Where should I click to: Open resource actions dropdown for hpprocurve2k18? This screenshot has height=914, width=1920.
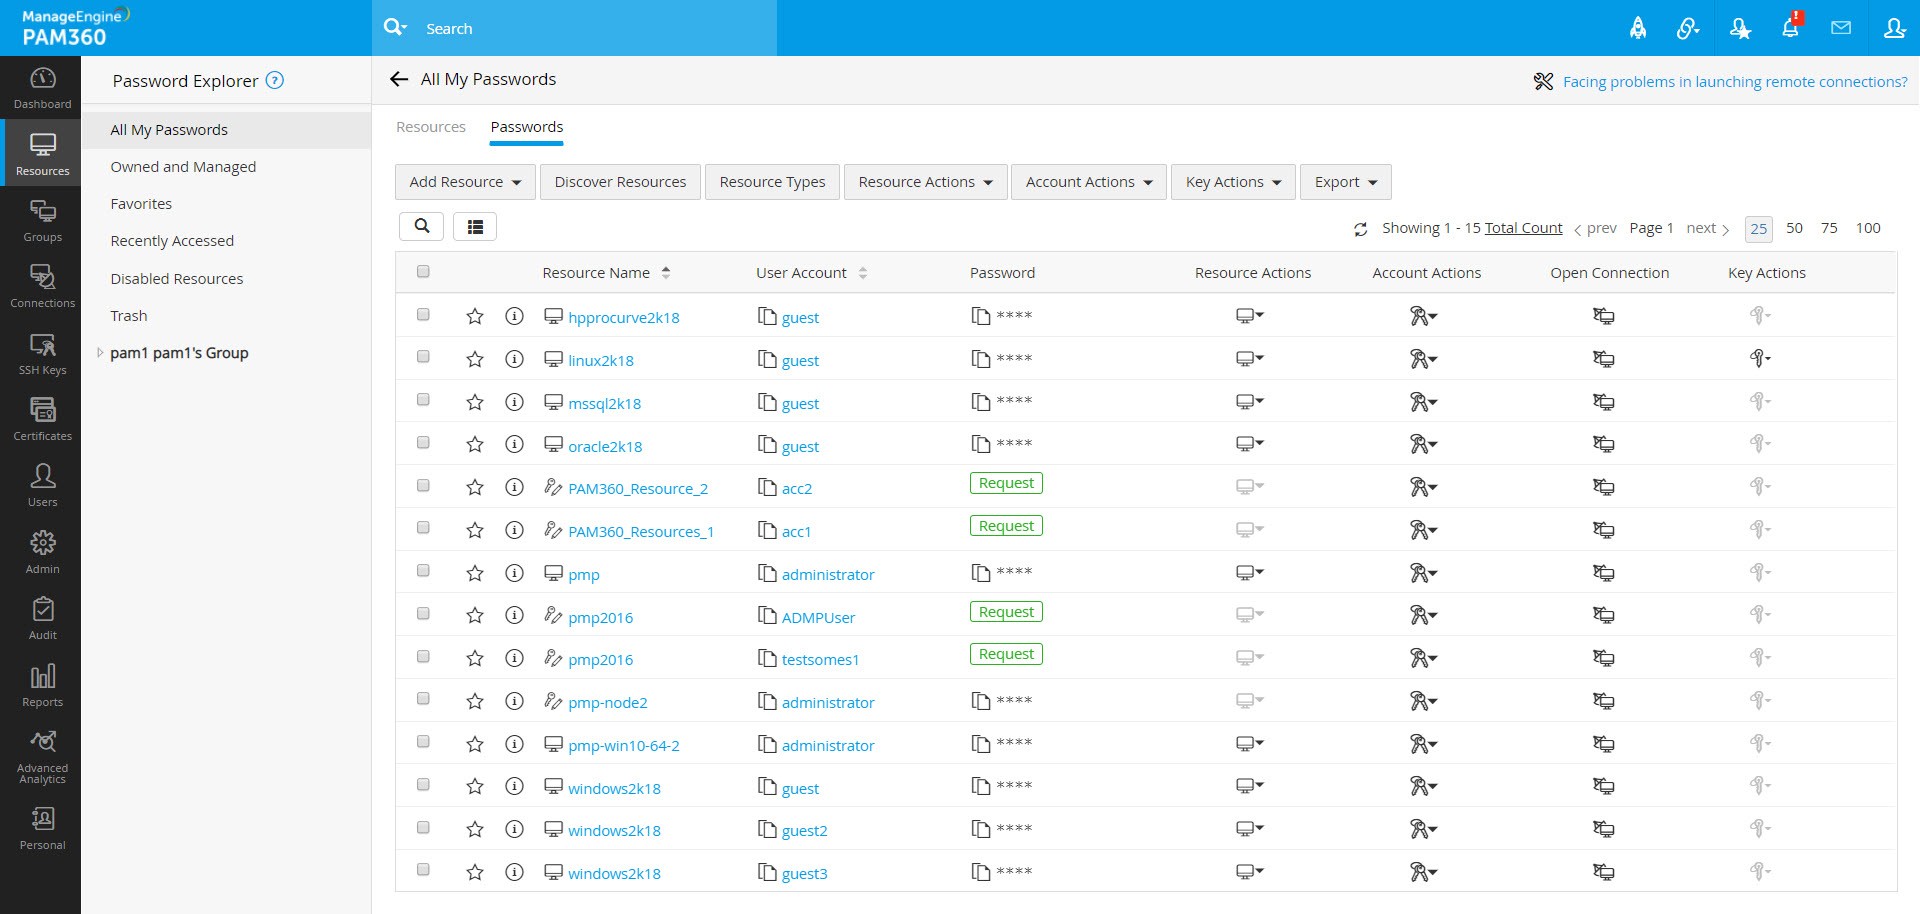coord(1250,316)
